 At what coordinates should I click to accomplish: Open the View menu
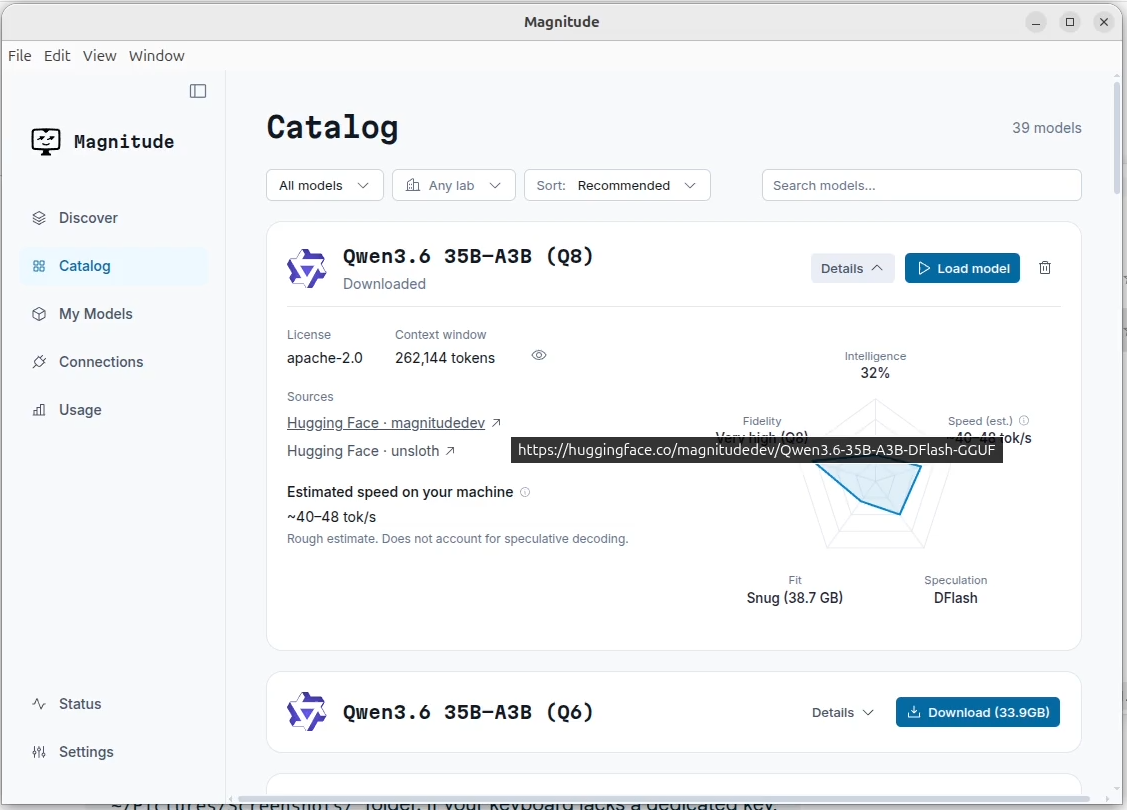(x=99, y=56)
